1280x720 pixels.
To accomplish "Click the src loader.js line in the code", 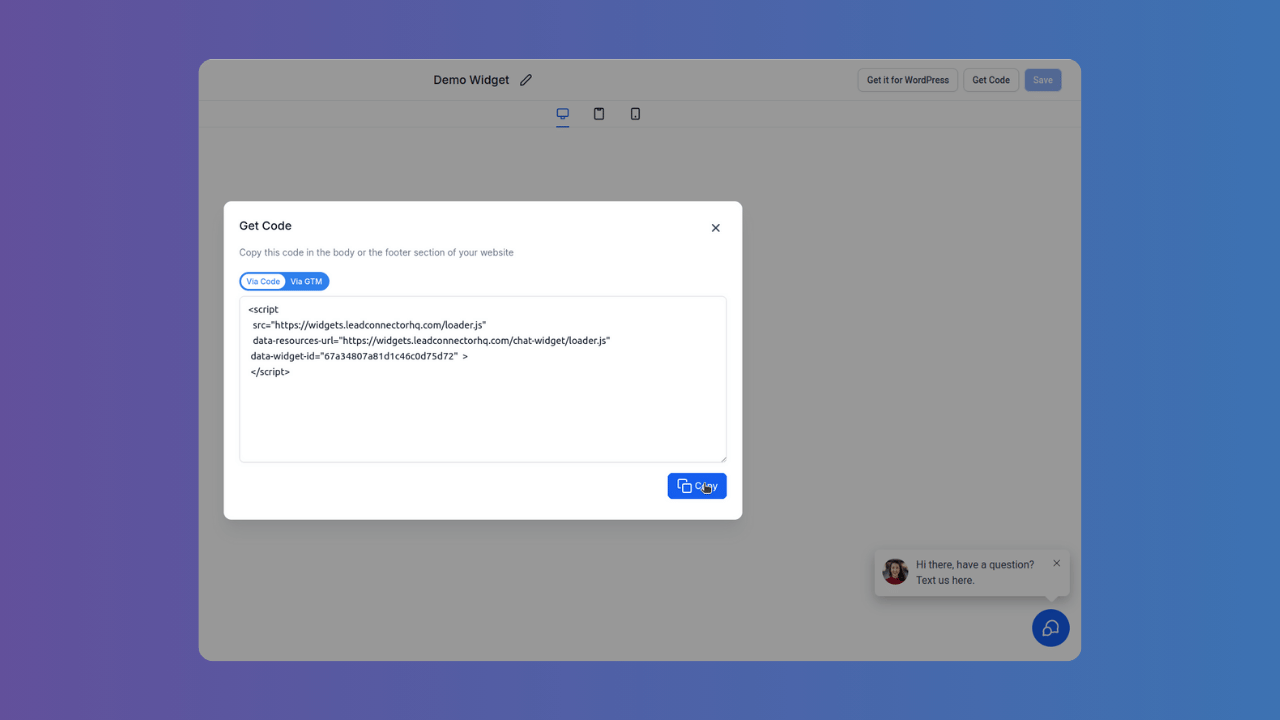I will [369, 325].
